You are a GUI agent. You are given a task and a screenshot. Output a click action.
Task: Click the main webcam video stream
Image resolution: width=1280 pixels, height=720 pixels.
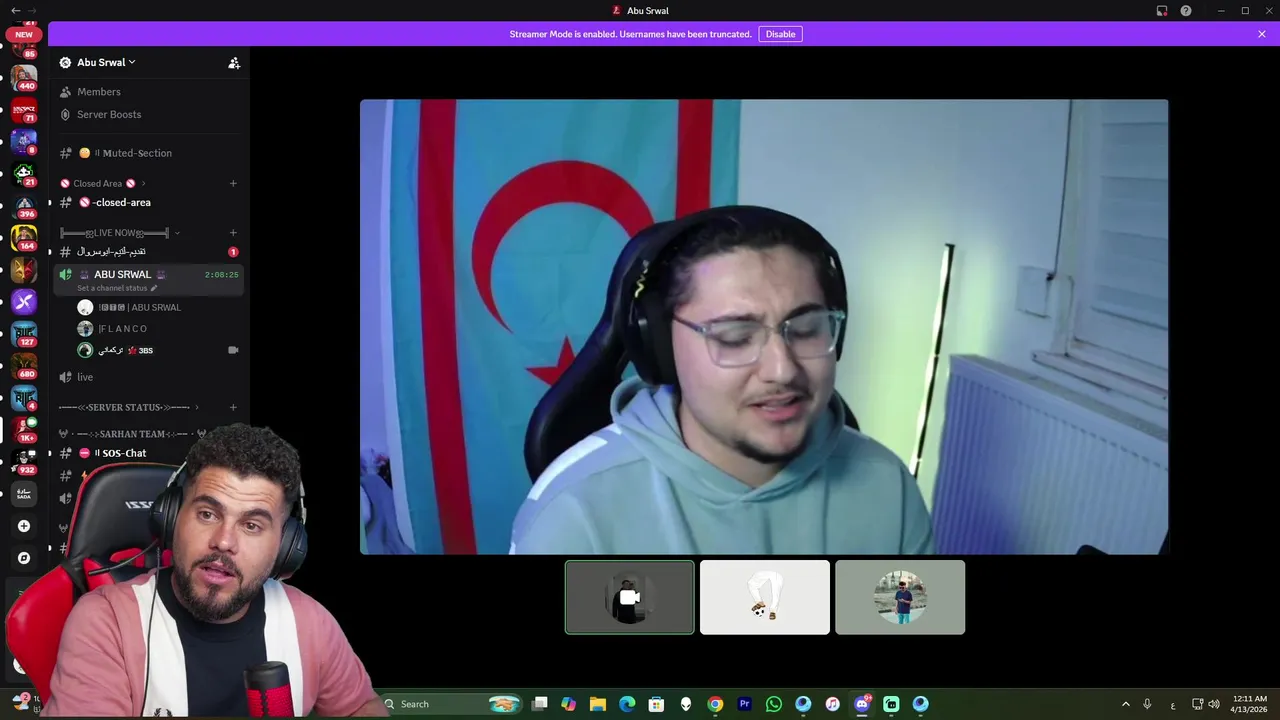coord(764,326)
